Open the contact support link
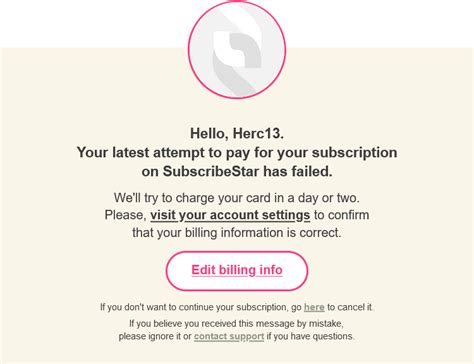The image size is (474, 364). click(229, 336)
